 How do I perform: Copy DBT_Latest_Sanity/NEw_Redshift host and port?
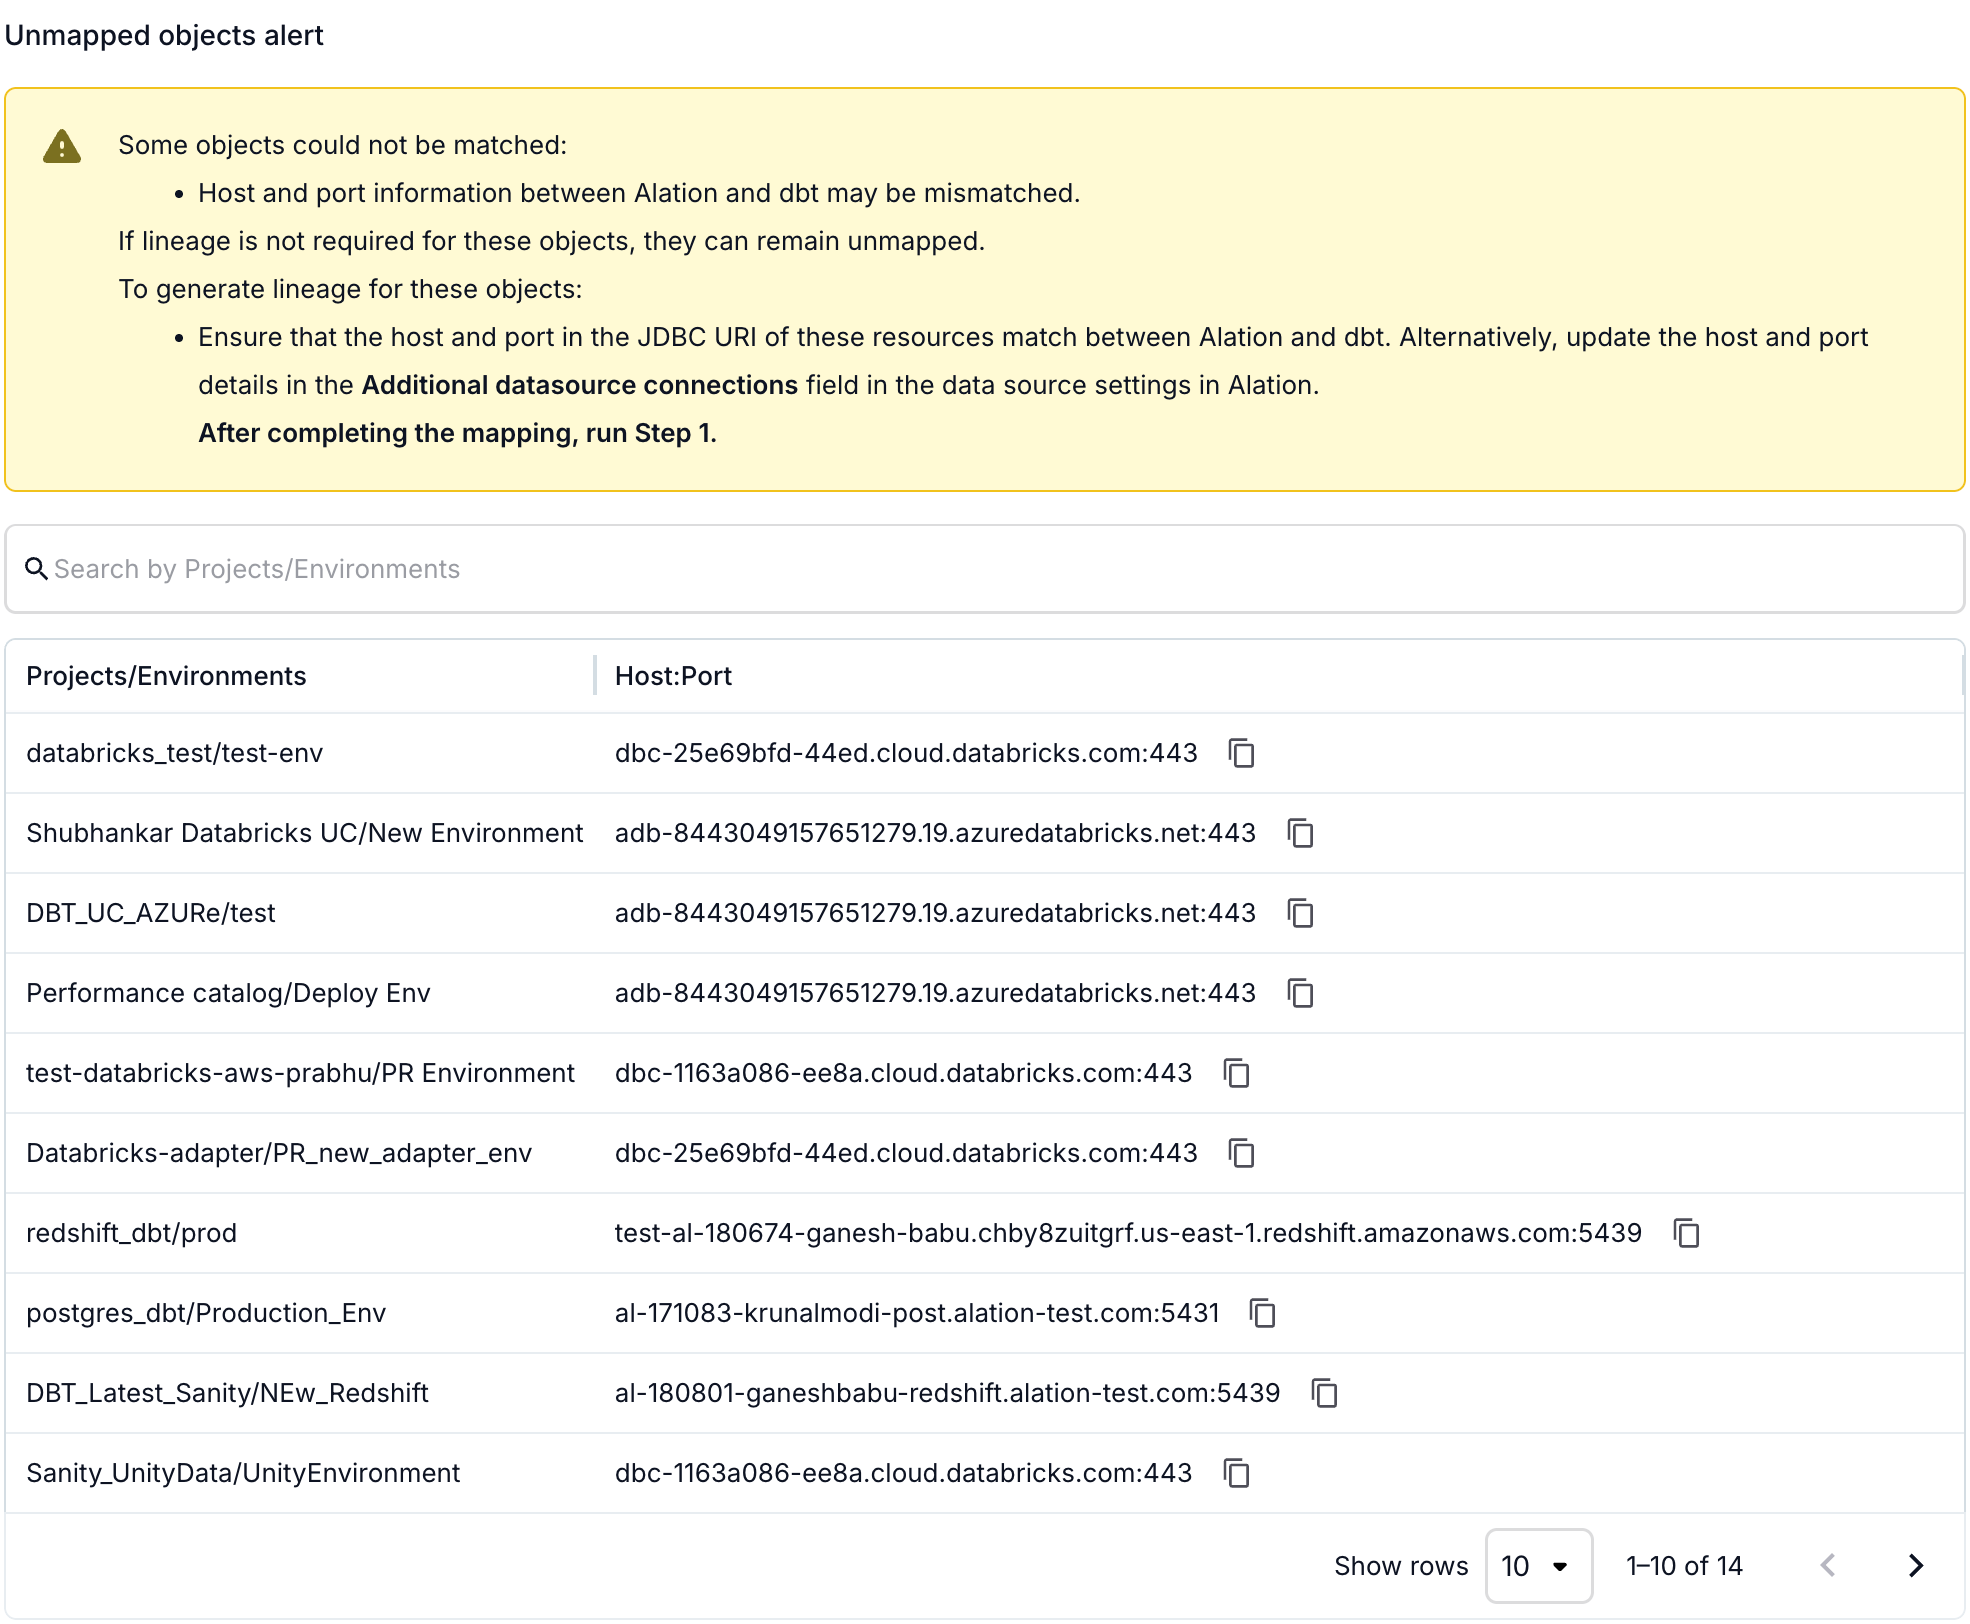(x=1324, y=1393)
